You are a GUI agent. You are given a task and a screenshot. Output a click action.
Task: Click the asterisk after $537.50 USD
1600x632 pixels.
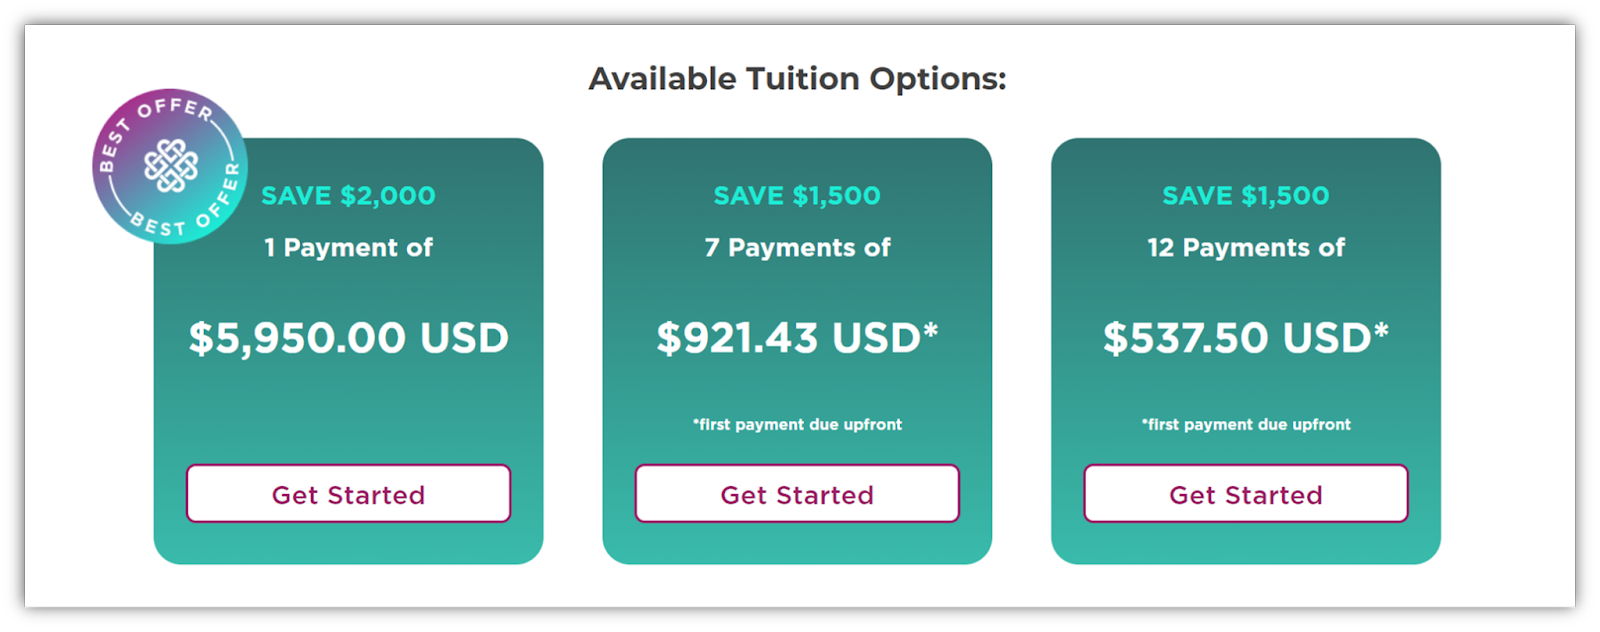pos(1382,328)
